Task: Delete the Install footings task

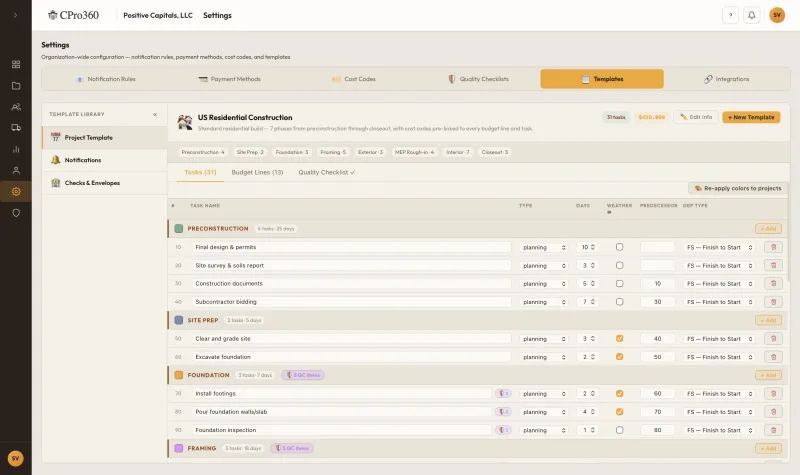Action: [773, 394]
